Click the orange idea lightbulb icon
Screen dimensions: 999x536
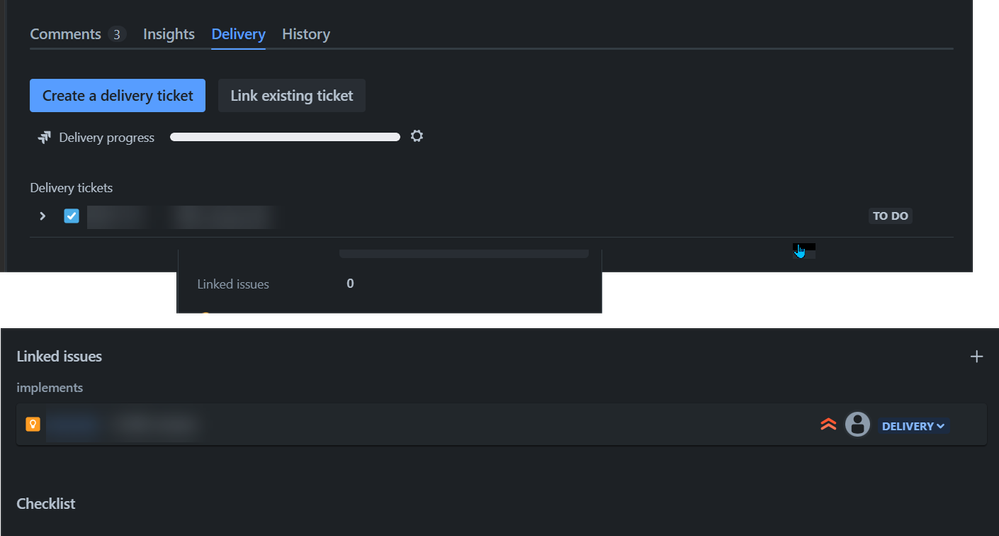point(33,425)
